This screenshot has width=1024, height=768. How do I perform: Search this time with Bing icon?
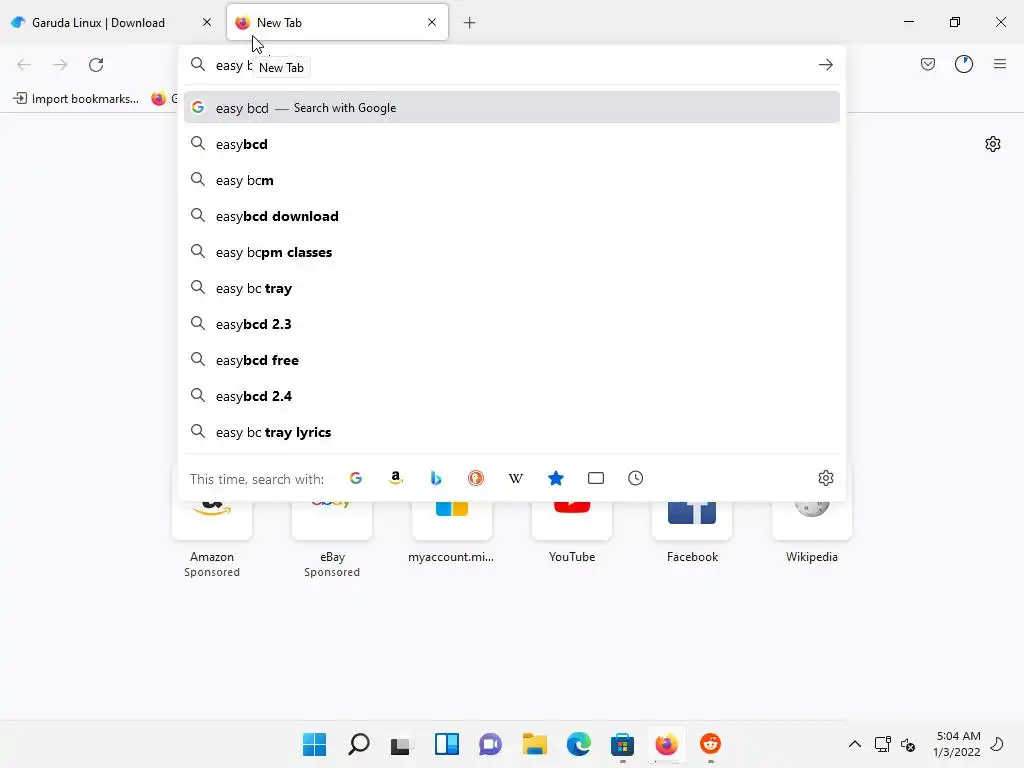click(436, 478)
